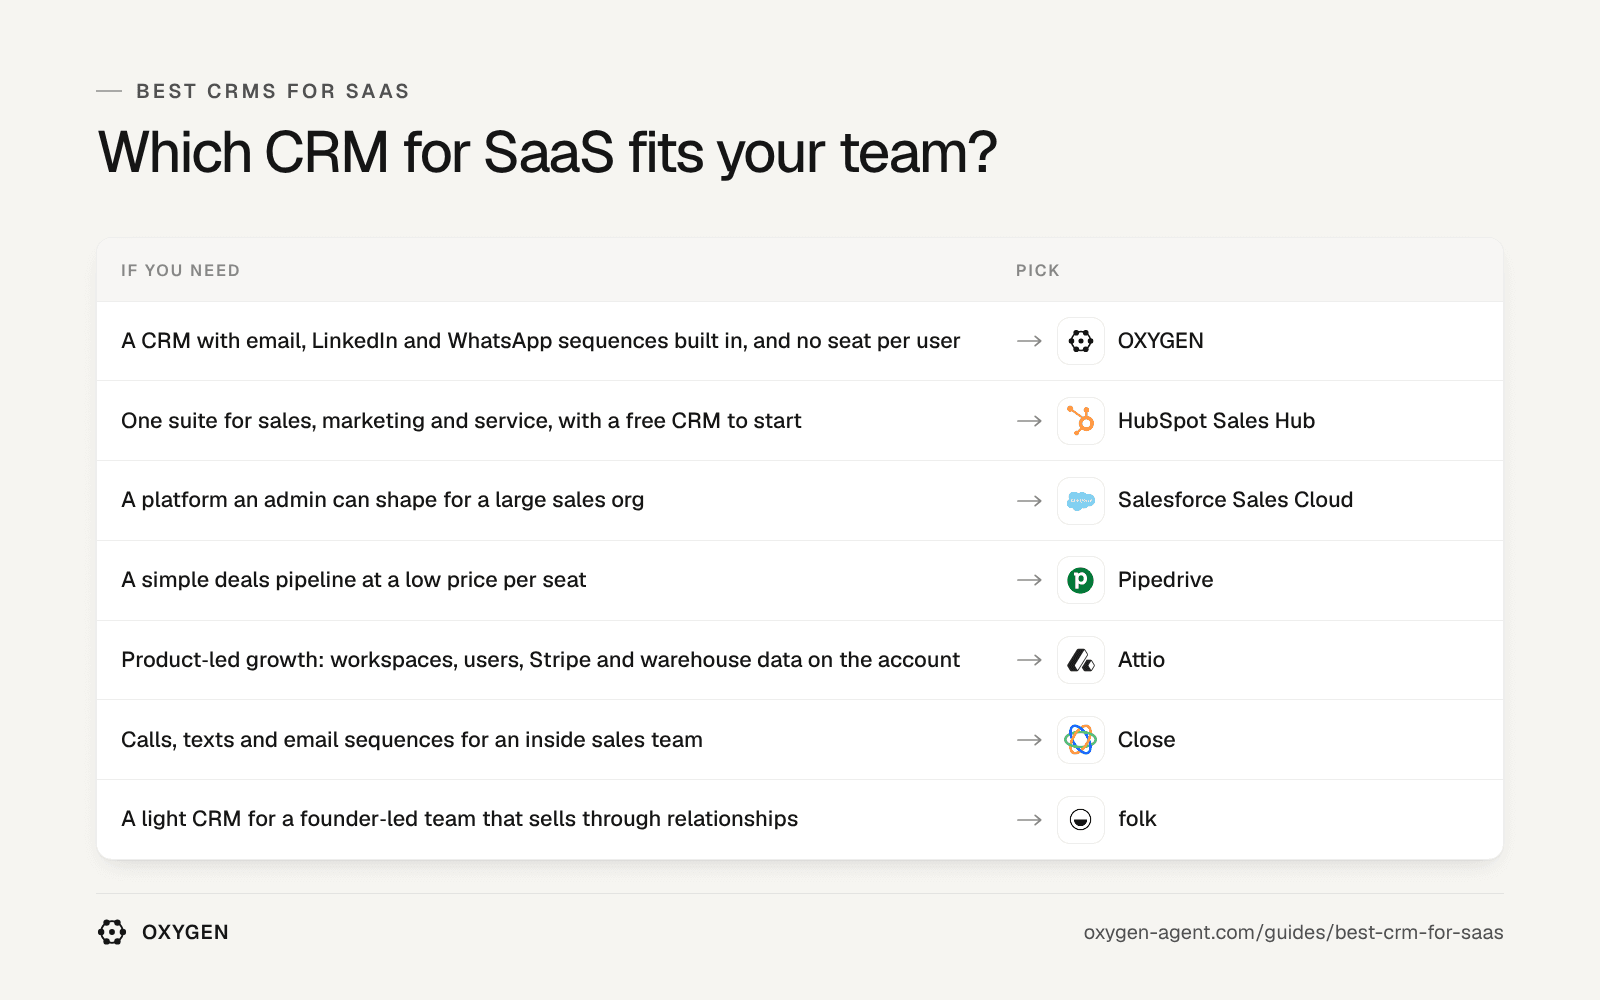Click the OXYGEN wordmark in the footer
The width and height of the screenshot is (1600, 1000).
185,932
